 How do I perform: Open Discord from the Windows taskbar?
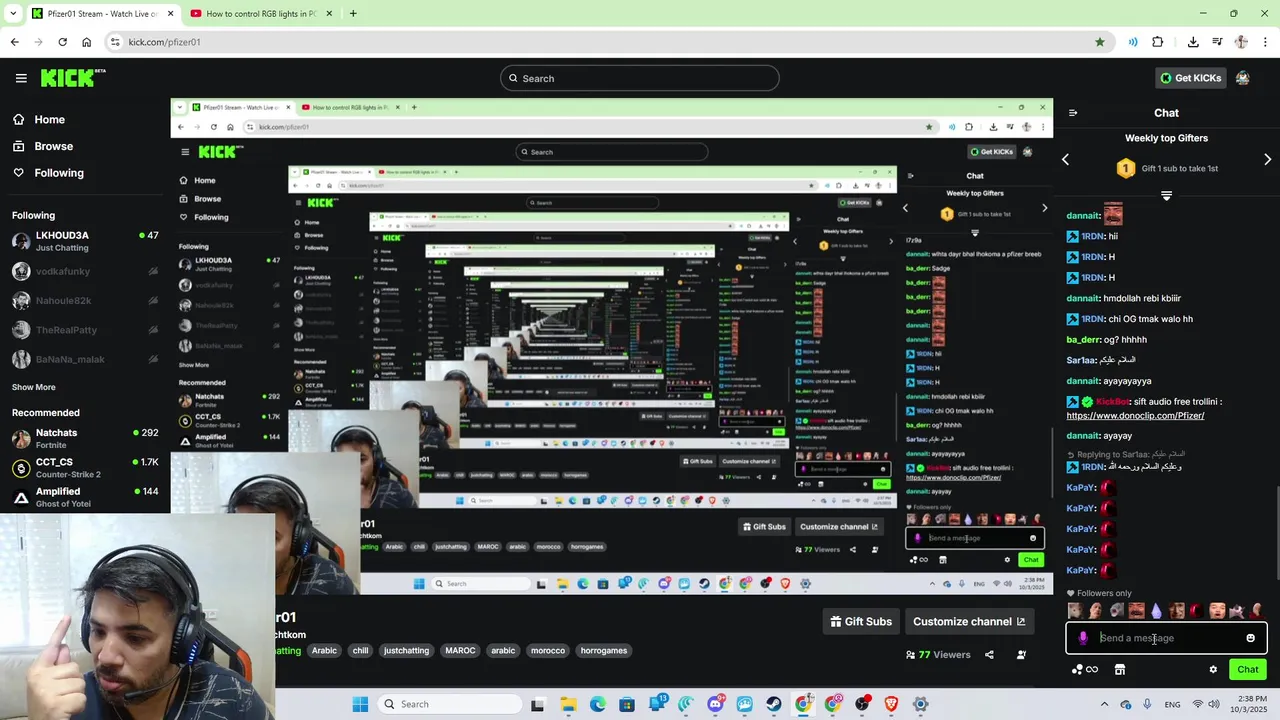[x=715, y=704]
